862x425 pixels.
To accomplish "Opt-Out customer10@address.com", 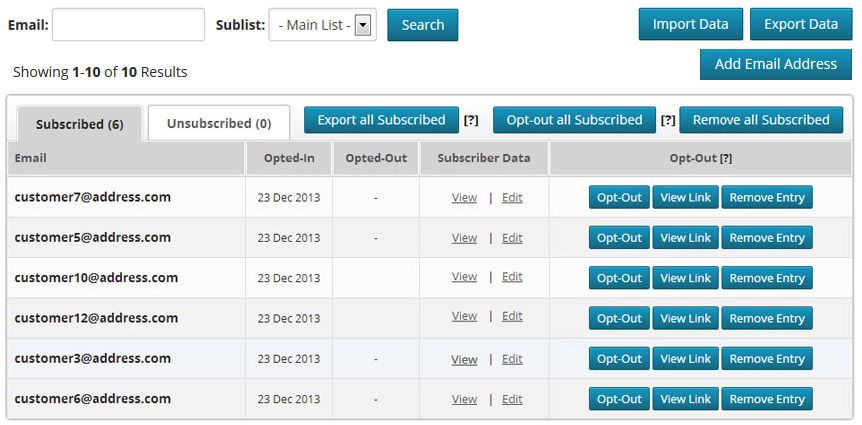I will point(619,278).
